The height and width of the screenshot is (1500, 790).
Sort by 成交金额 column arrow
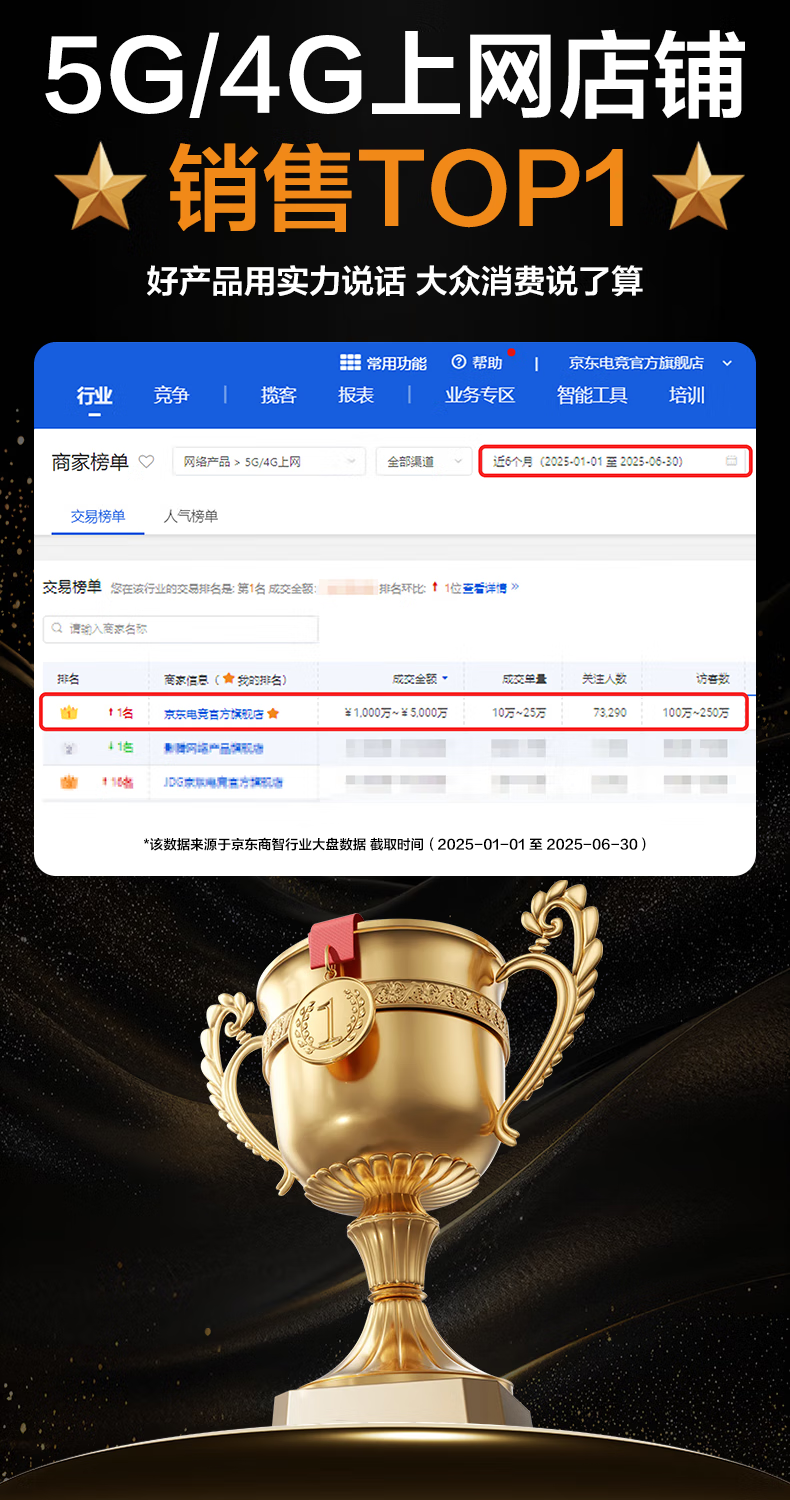tap(445, 679)
